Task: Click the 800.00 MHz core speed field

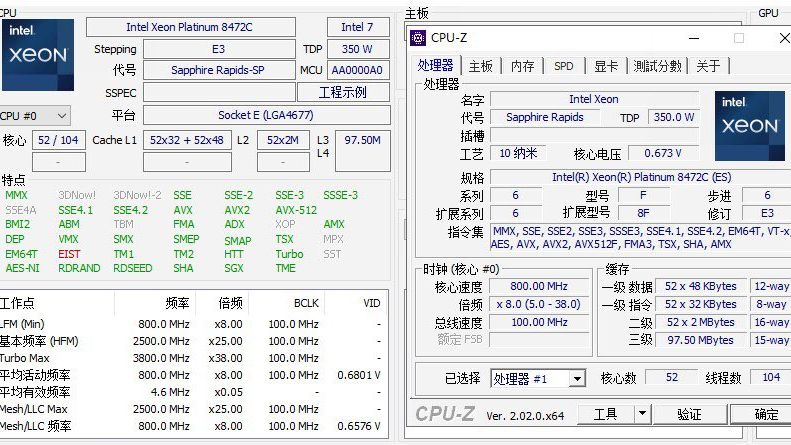Action: pos(539,287)
